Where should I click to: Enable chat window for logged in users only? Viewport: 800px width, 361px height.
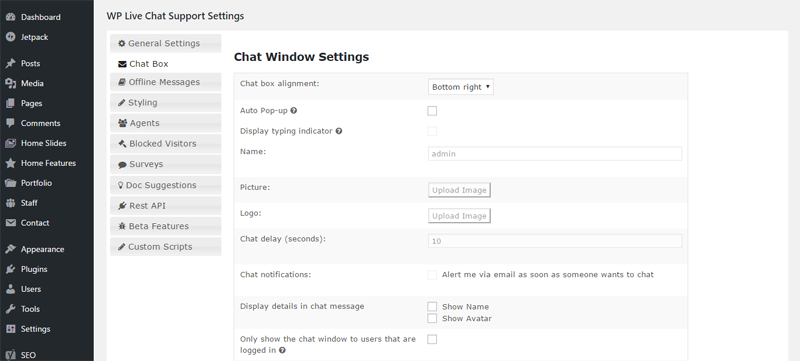[432, 339]
